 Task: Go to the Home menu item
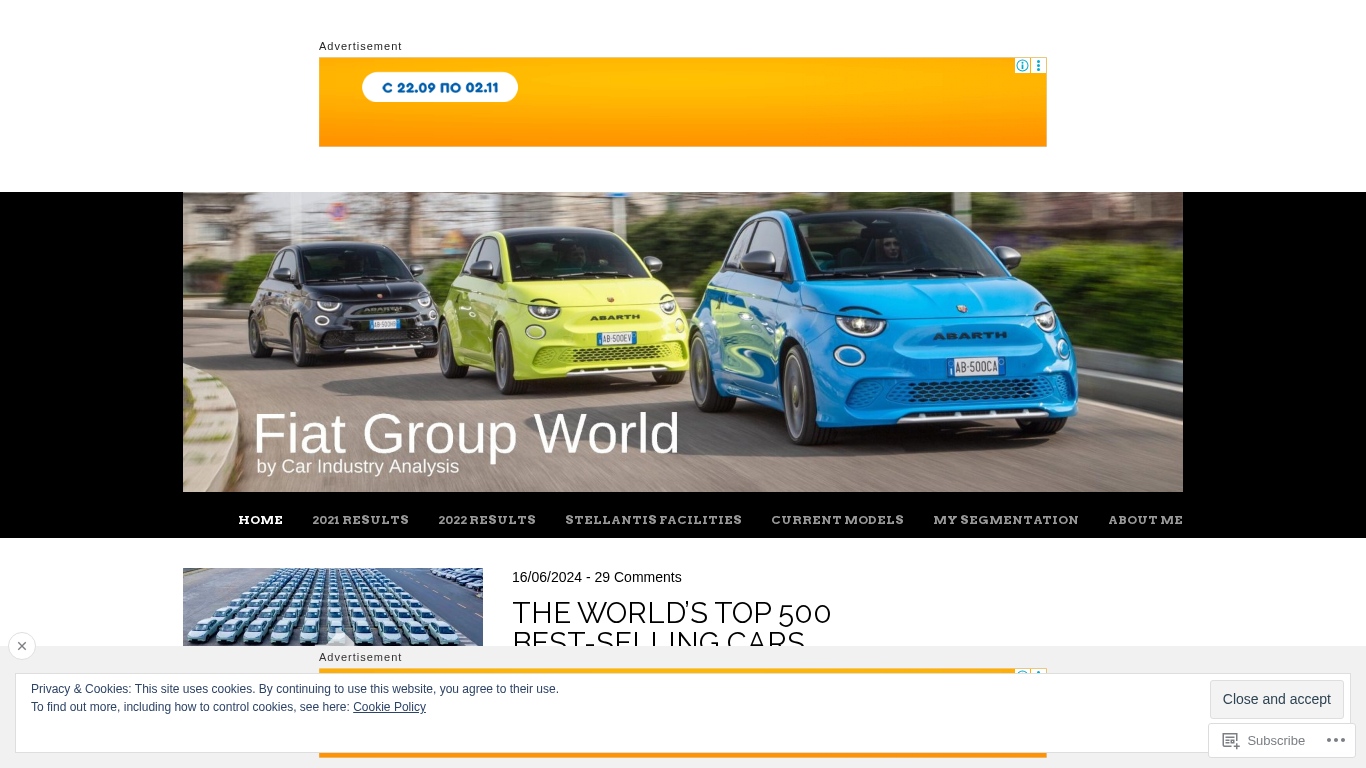pyautogui.click(x=261, y=520)
